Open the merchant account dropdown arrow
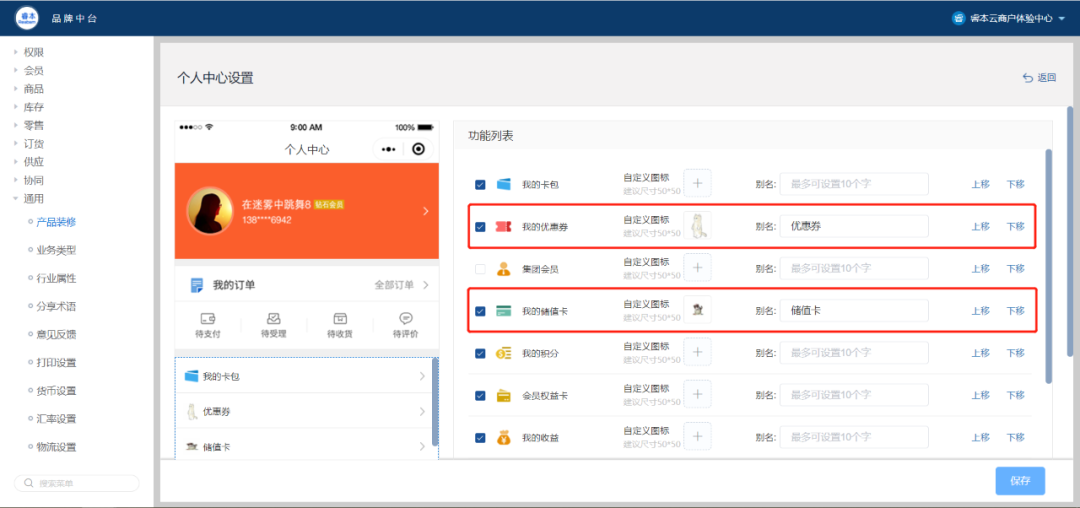Image resolution: width=1080 pixels, height=508 pixels. click(x=1061, y=19)
